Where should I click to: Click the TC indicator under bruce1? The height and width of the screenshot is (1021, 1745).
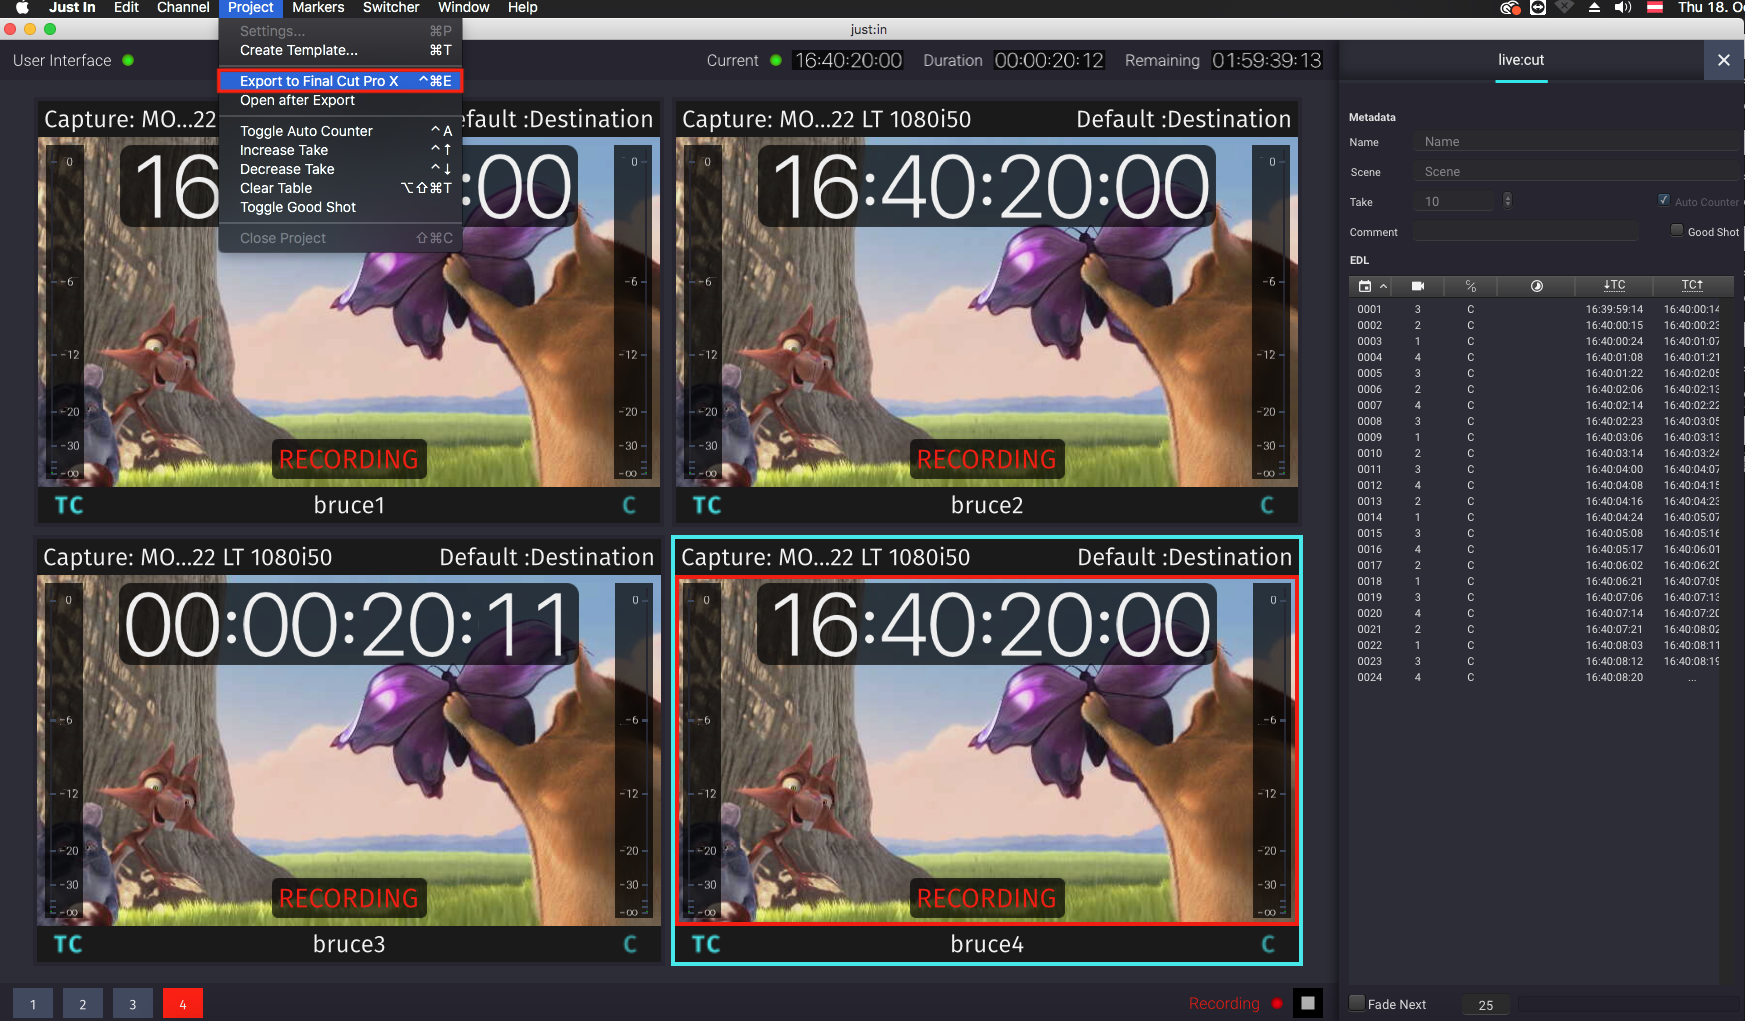coord(69,505)
